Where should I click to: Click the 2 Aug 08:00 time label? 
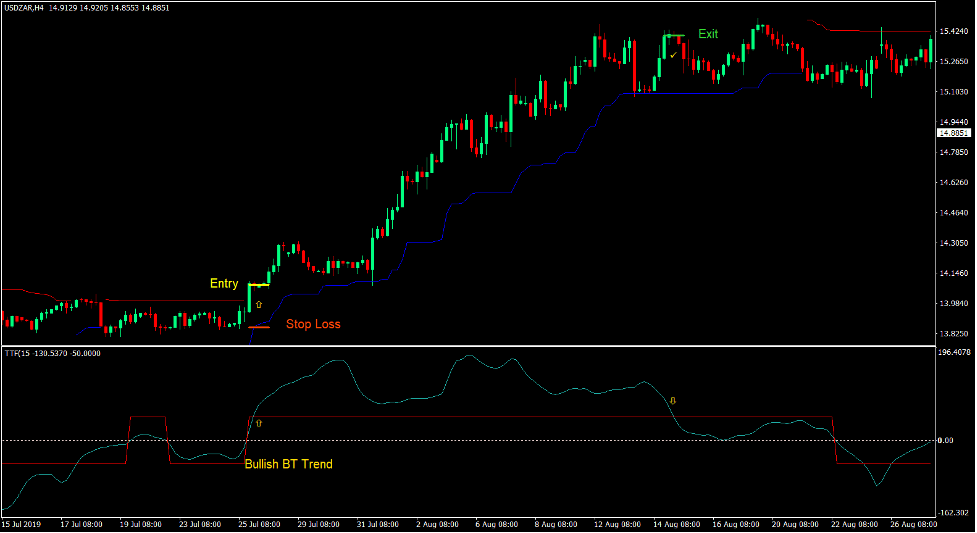[x=437, y=525]
